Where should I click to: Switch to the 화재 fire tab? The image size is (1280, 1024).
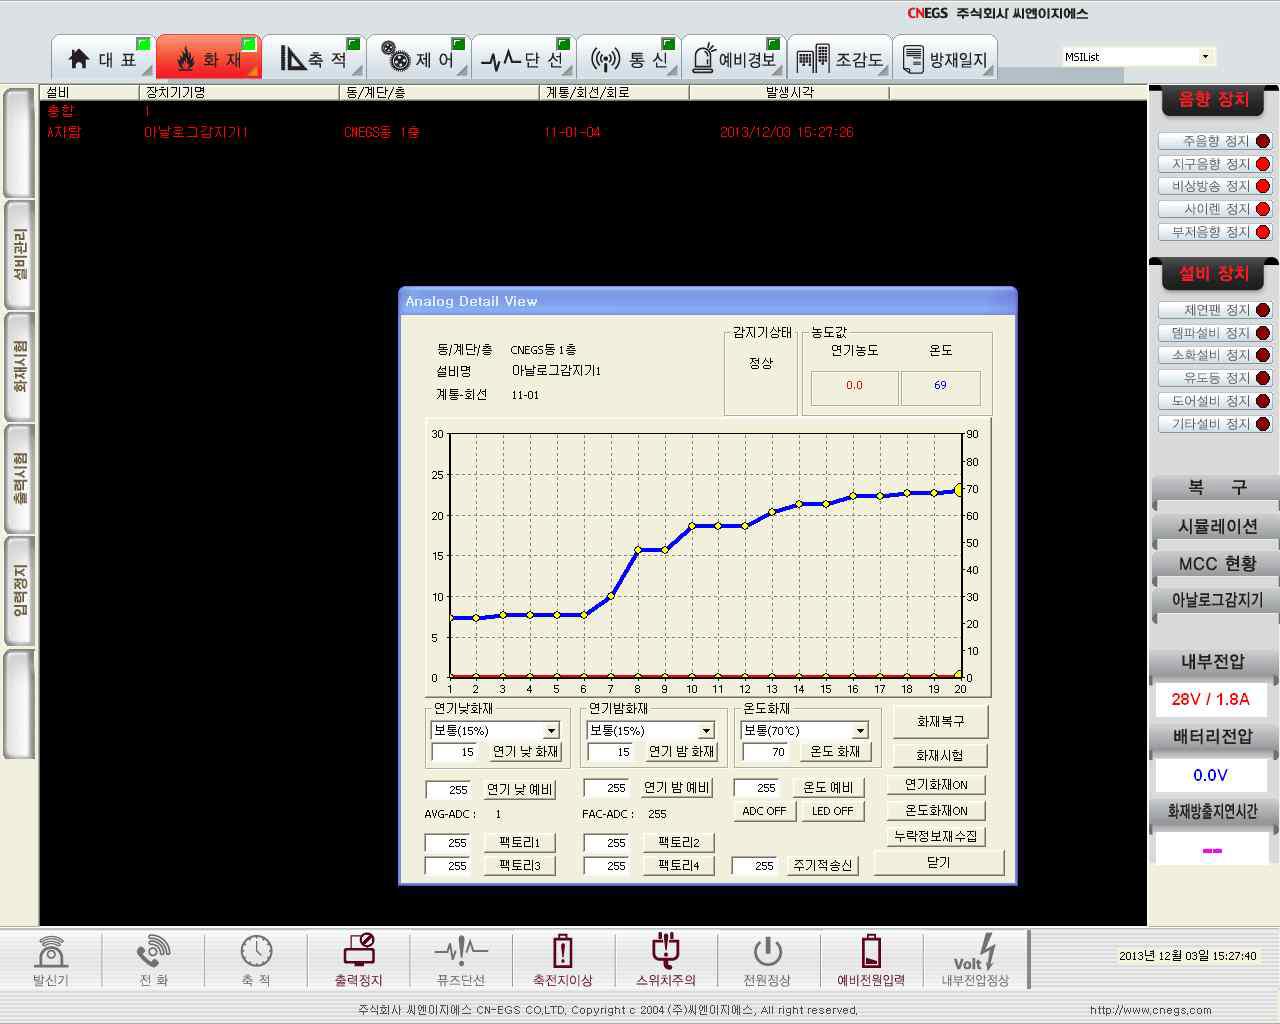pyautogui.click(x=208, y=58)
